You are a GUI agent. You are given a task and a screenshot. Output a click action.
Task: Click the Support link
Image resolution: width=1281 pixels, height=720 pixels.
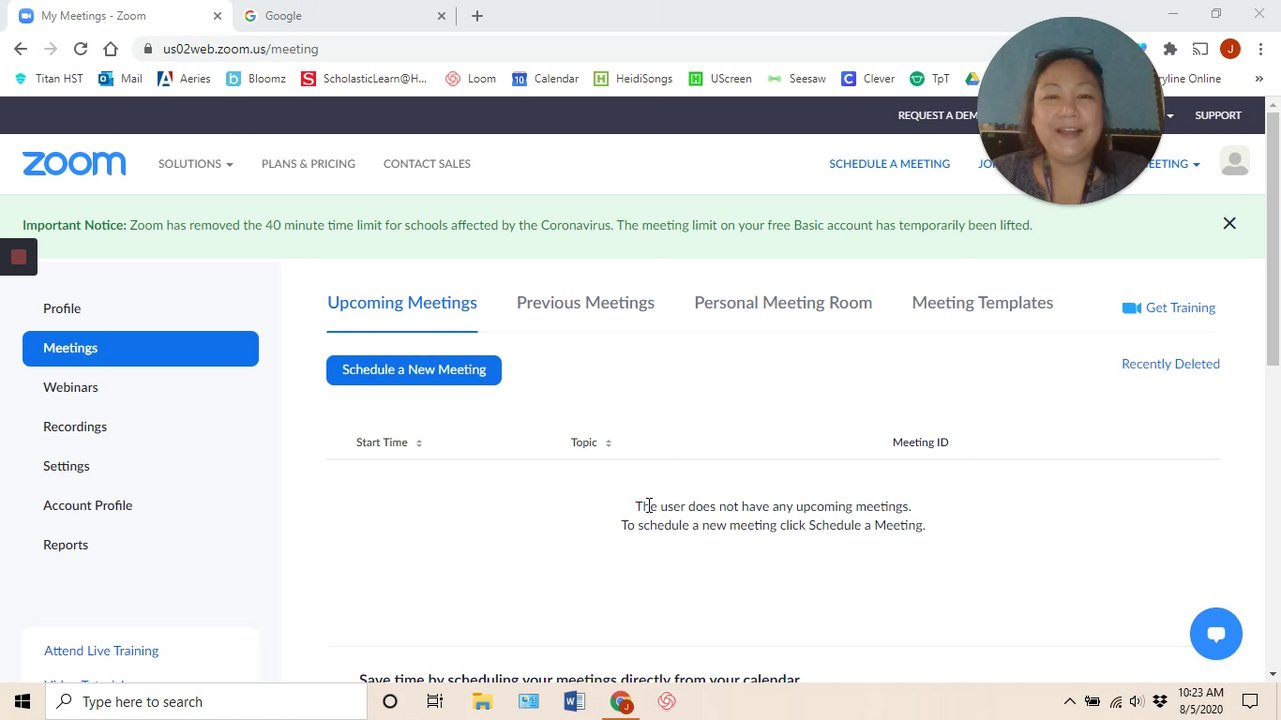[1218, 115]
